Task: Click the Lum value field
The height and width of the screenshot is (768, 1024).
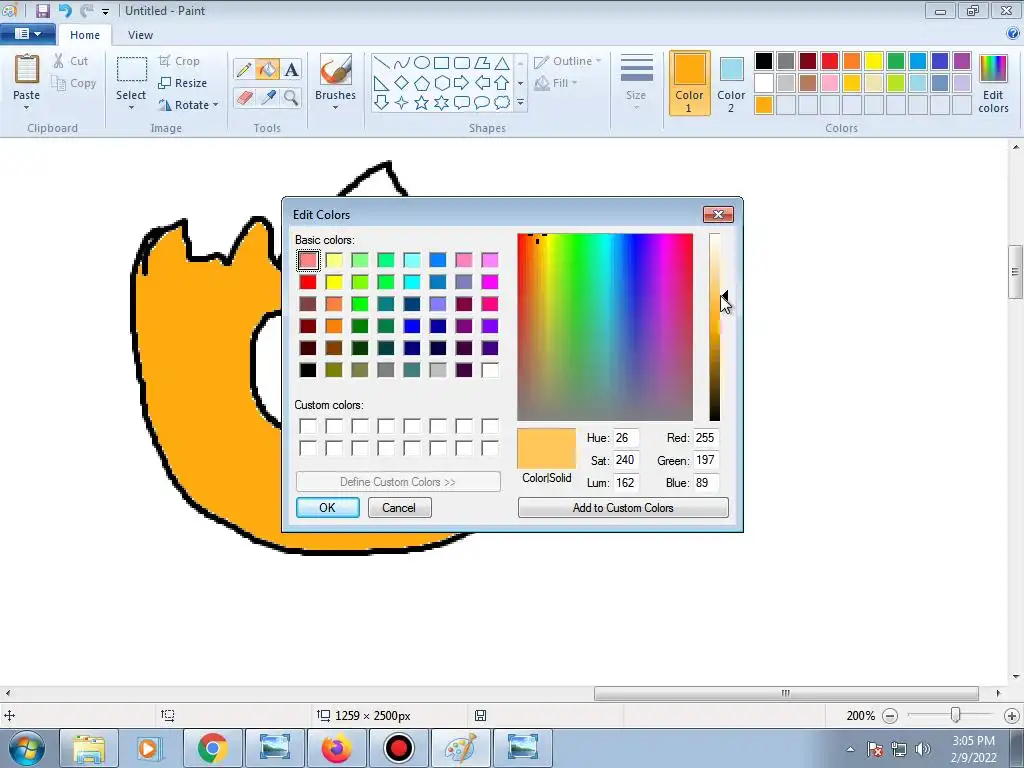Action: coord(626,483)
